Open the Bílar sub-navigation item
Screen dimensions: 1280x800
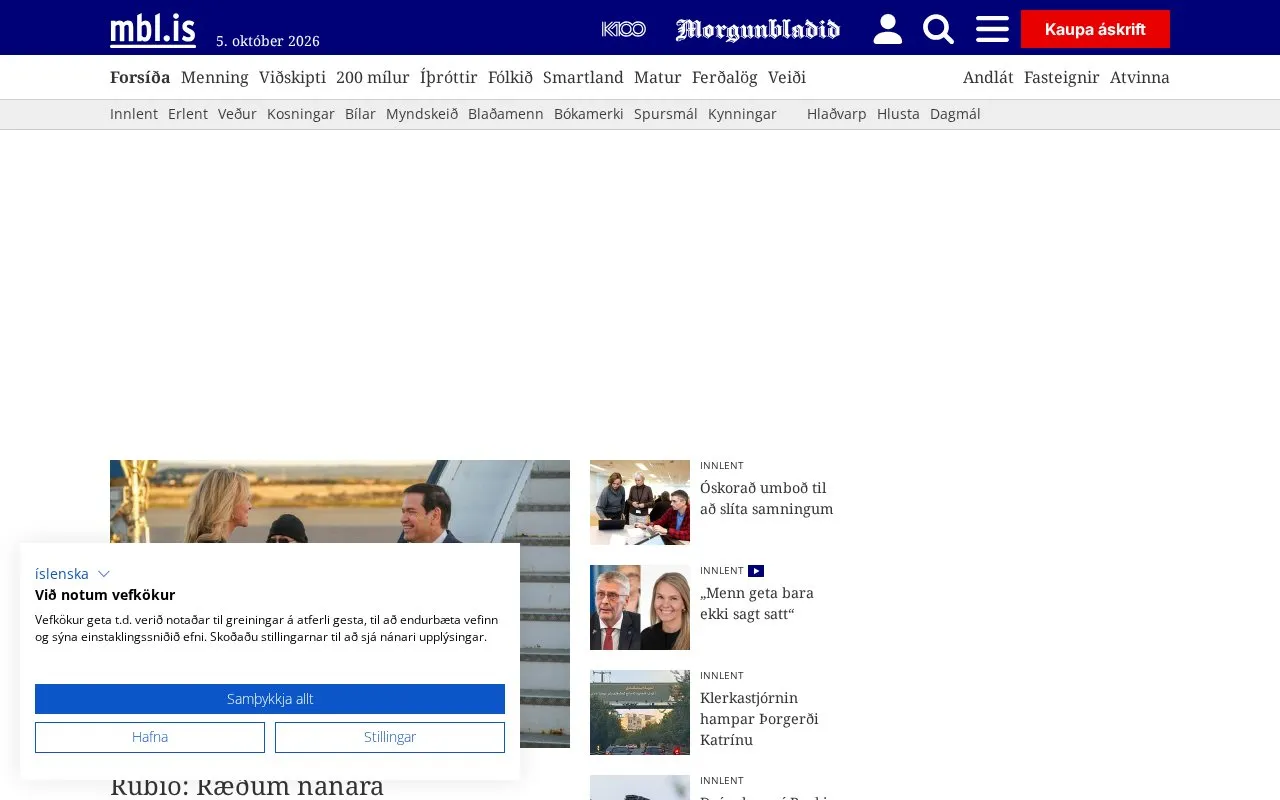[x=360, y=114]
